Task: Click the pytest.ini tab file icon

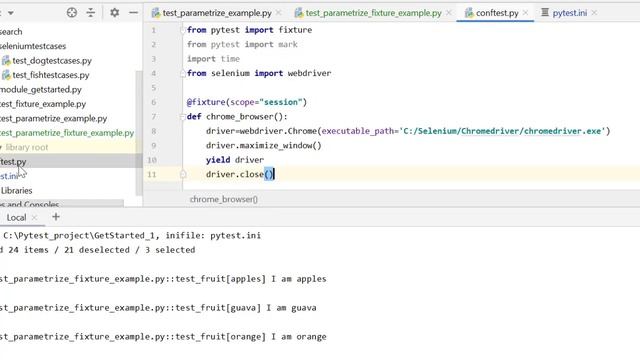Action: click(545, 13)
